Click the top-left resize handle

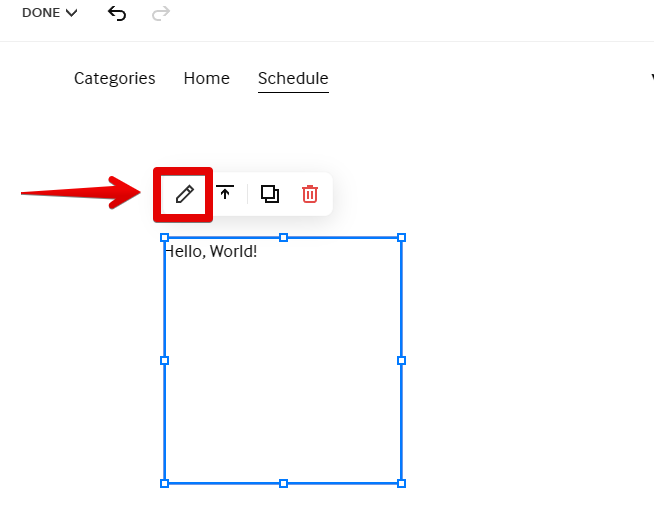(165, 238)
